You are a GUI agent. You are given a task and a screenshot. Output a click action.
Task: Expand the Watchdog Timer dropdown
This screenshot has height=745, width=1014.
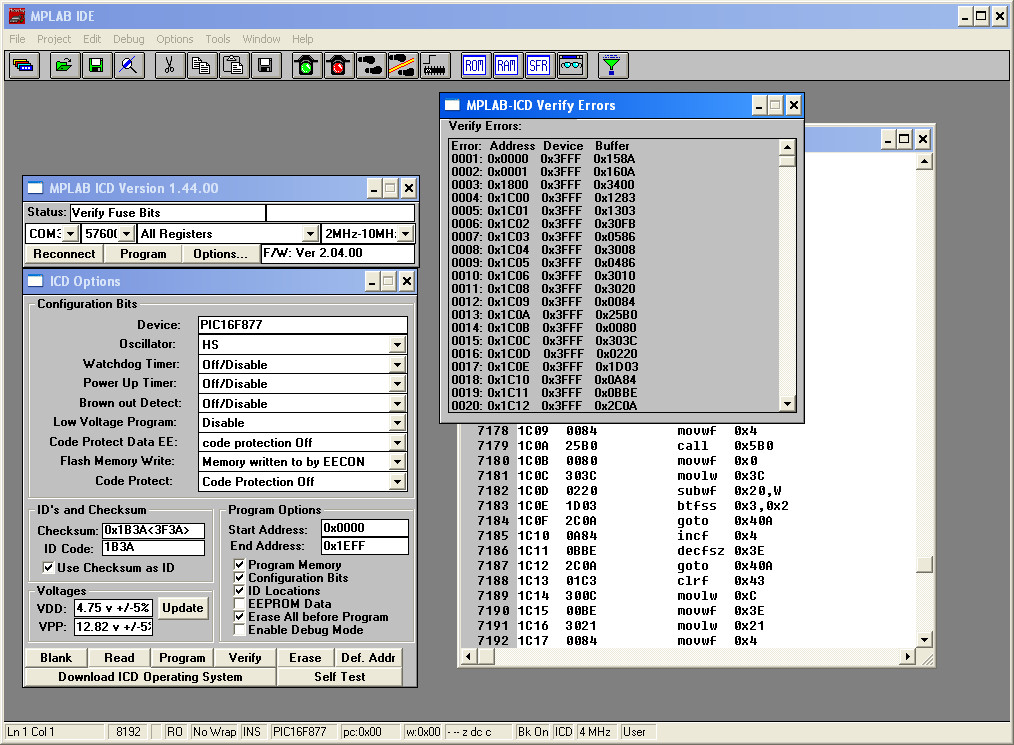(398, 365)
